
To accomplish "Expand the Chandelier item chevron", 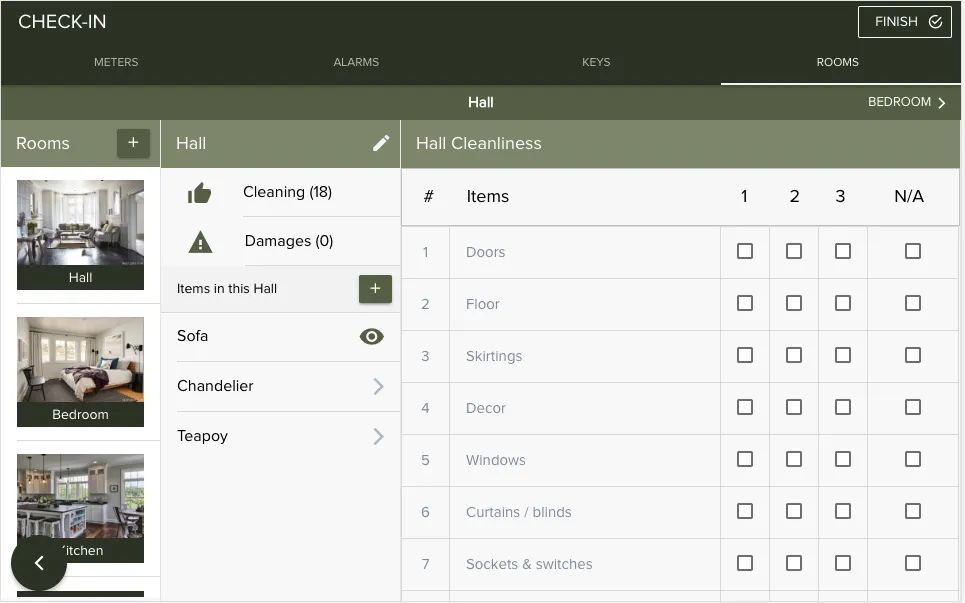I will click(x=378, y=386).
